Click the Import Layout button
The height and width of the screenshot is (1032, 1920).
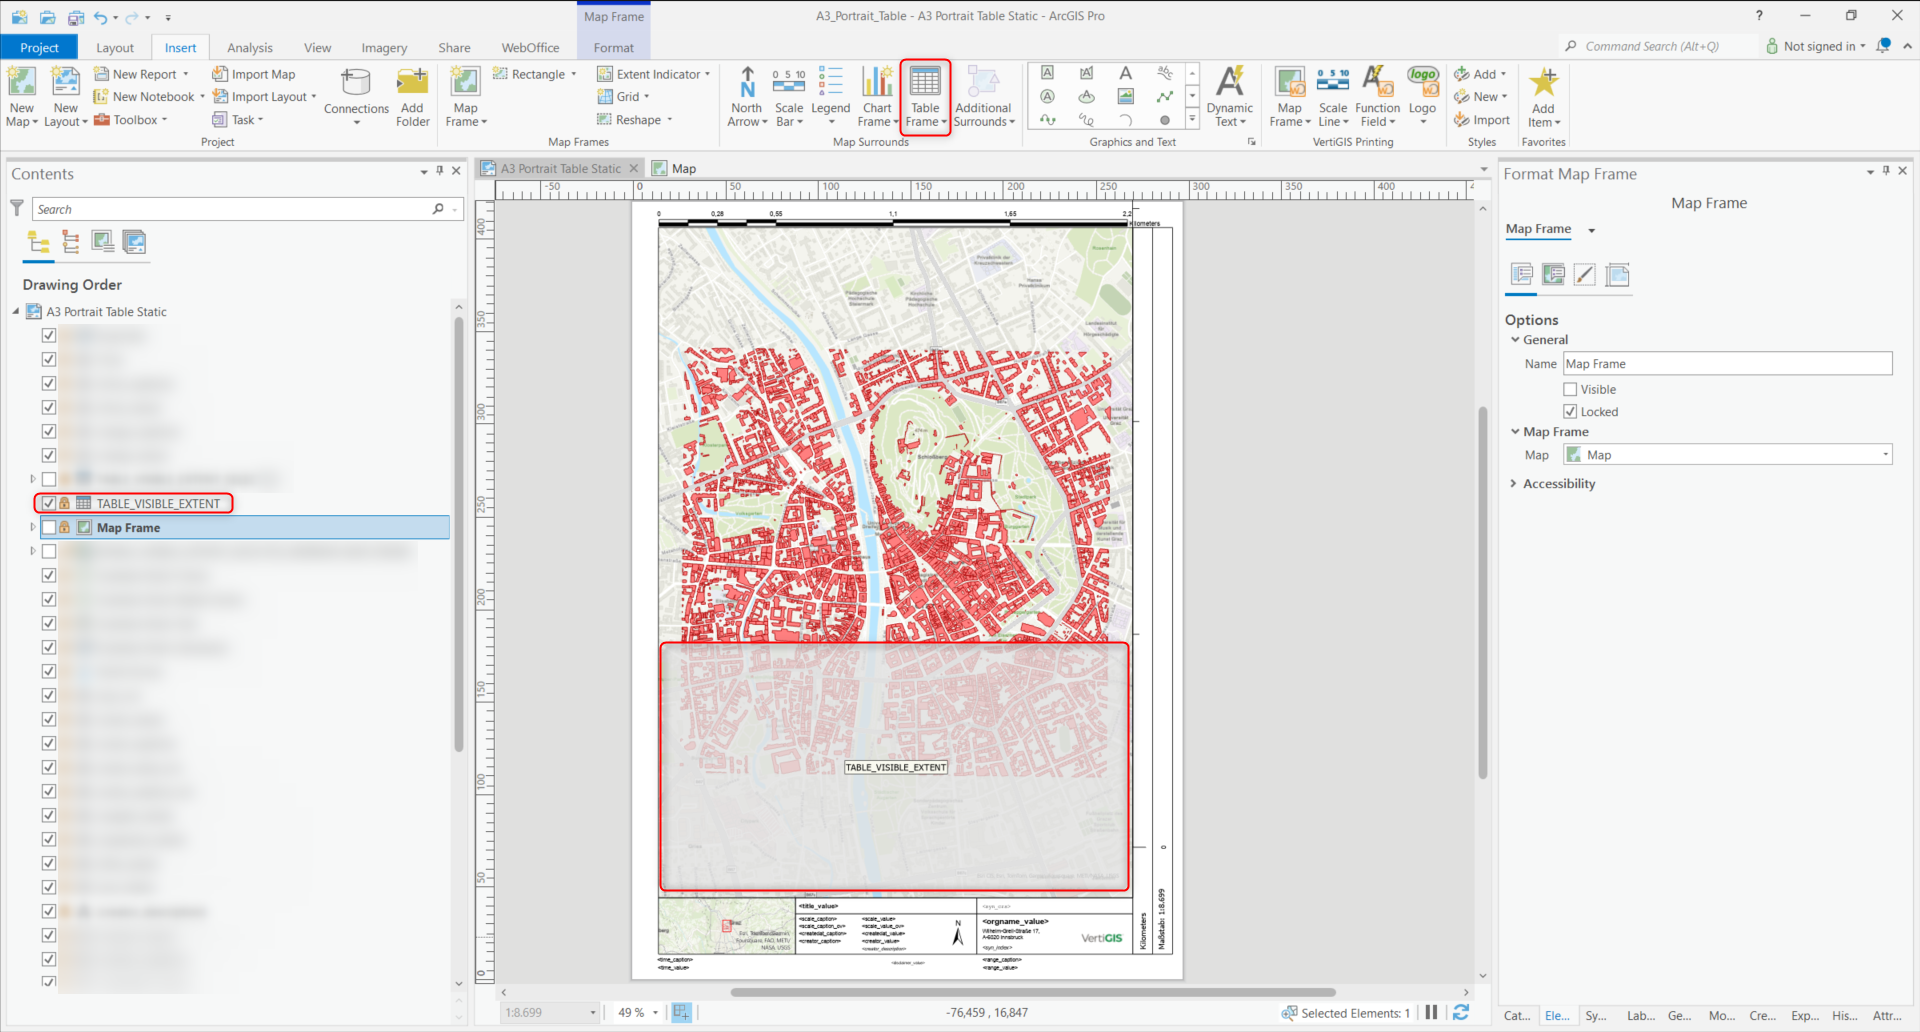pyautogui.click(x=263, y=96)
